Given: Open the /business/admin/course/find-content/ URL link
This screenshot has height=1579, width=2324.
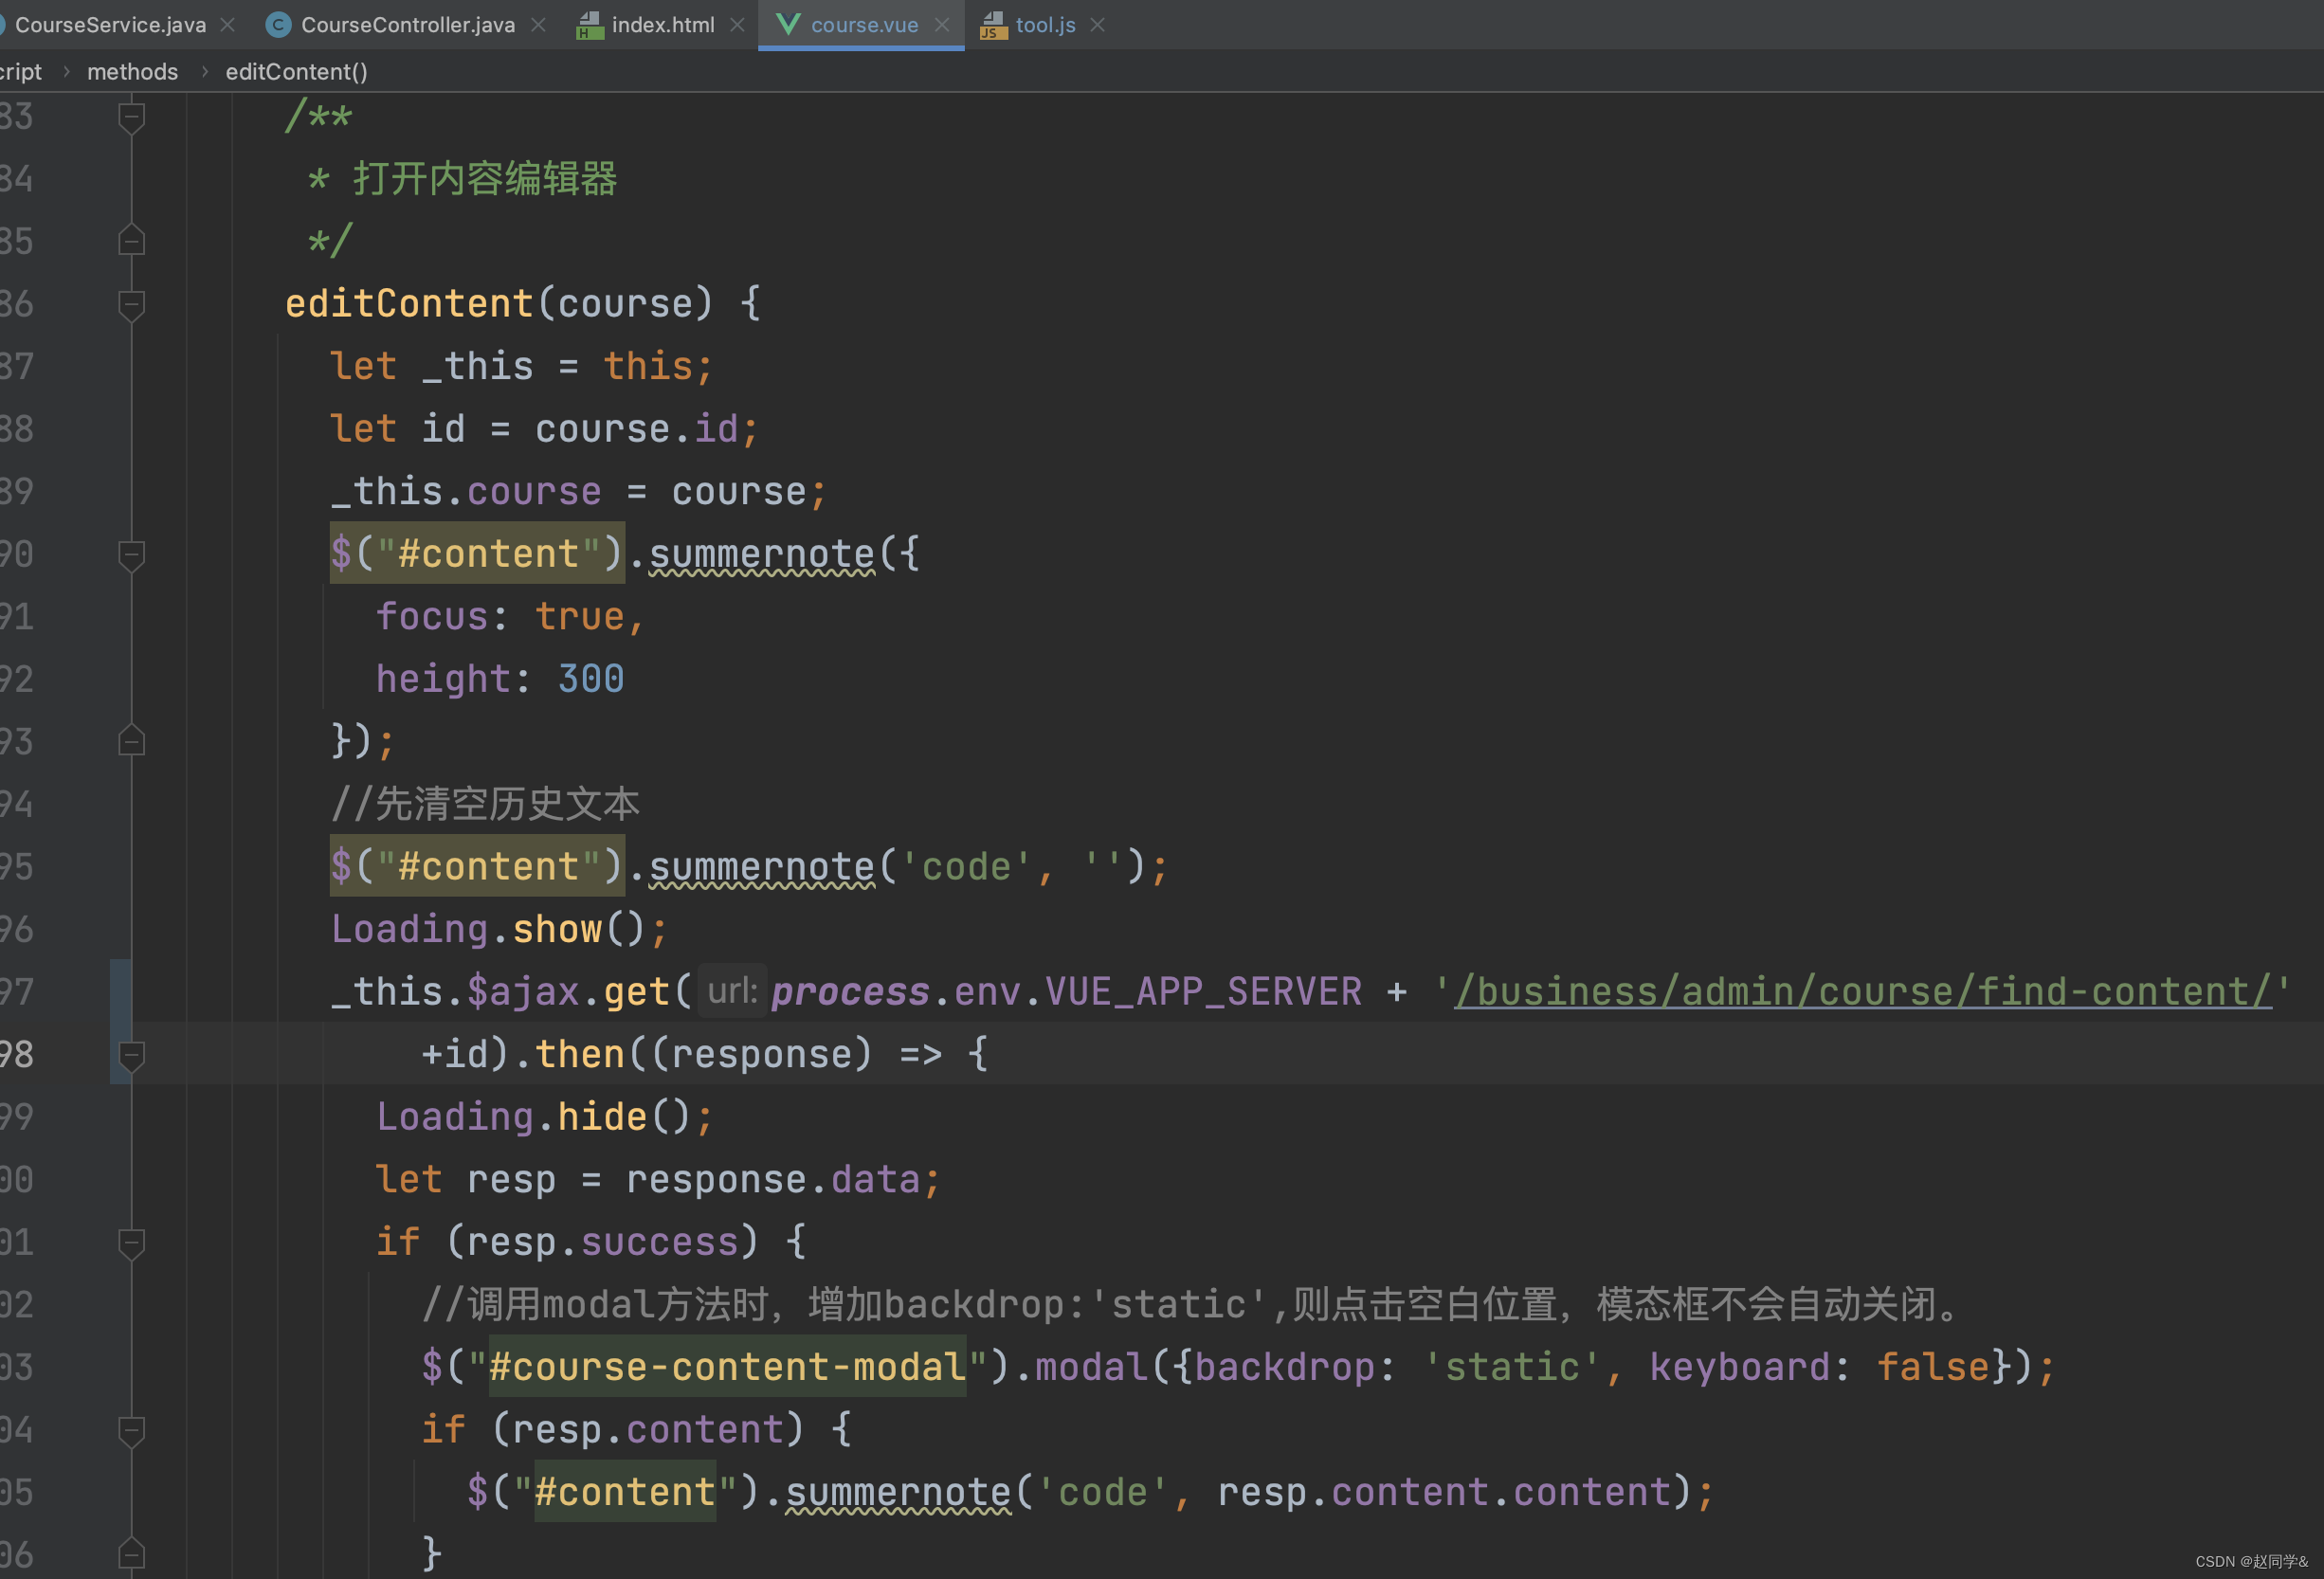Looking at the screenshot, I should click(x=1862, y=992).
